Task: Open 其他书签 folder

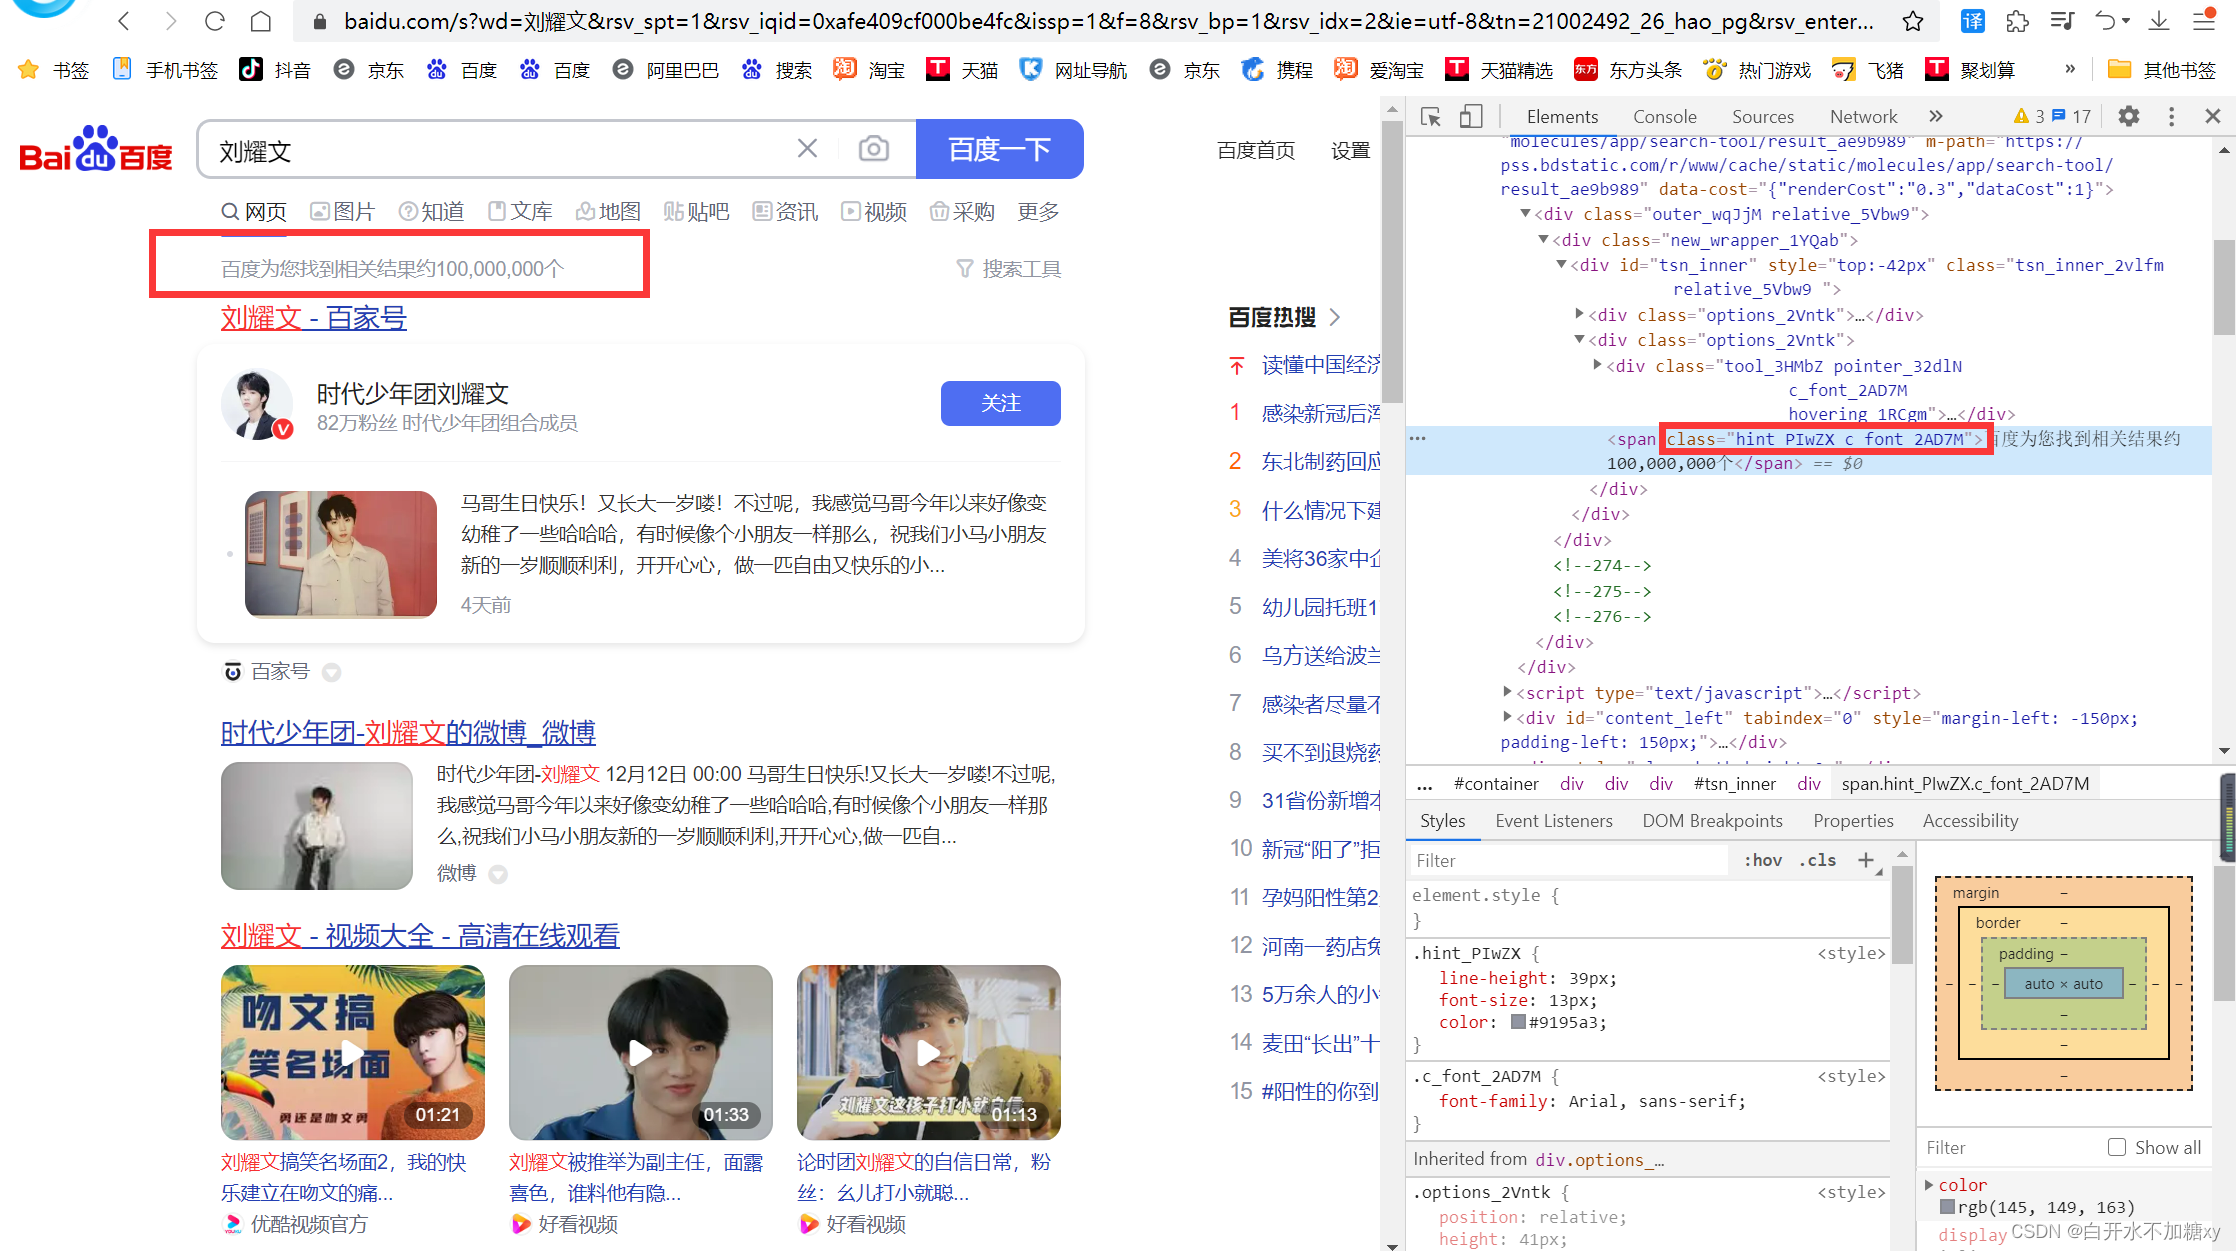Action: pos(2161,70)
